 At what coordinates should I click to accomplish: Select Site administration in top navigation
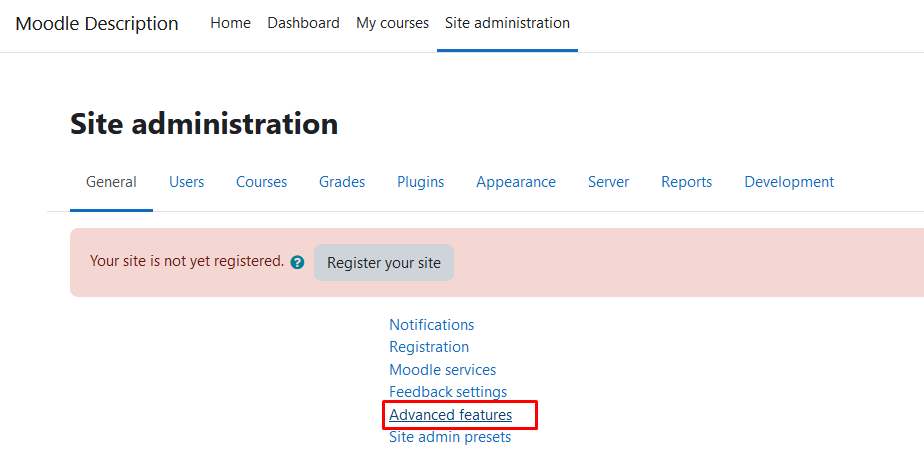pyautogui.click(x=507, y=23)
